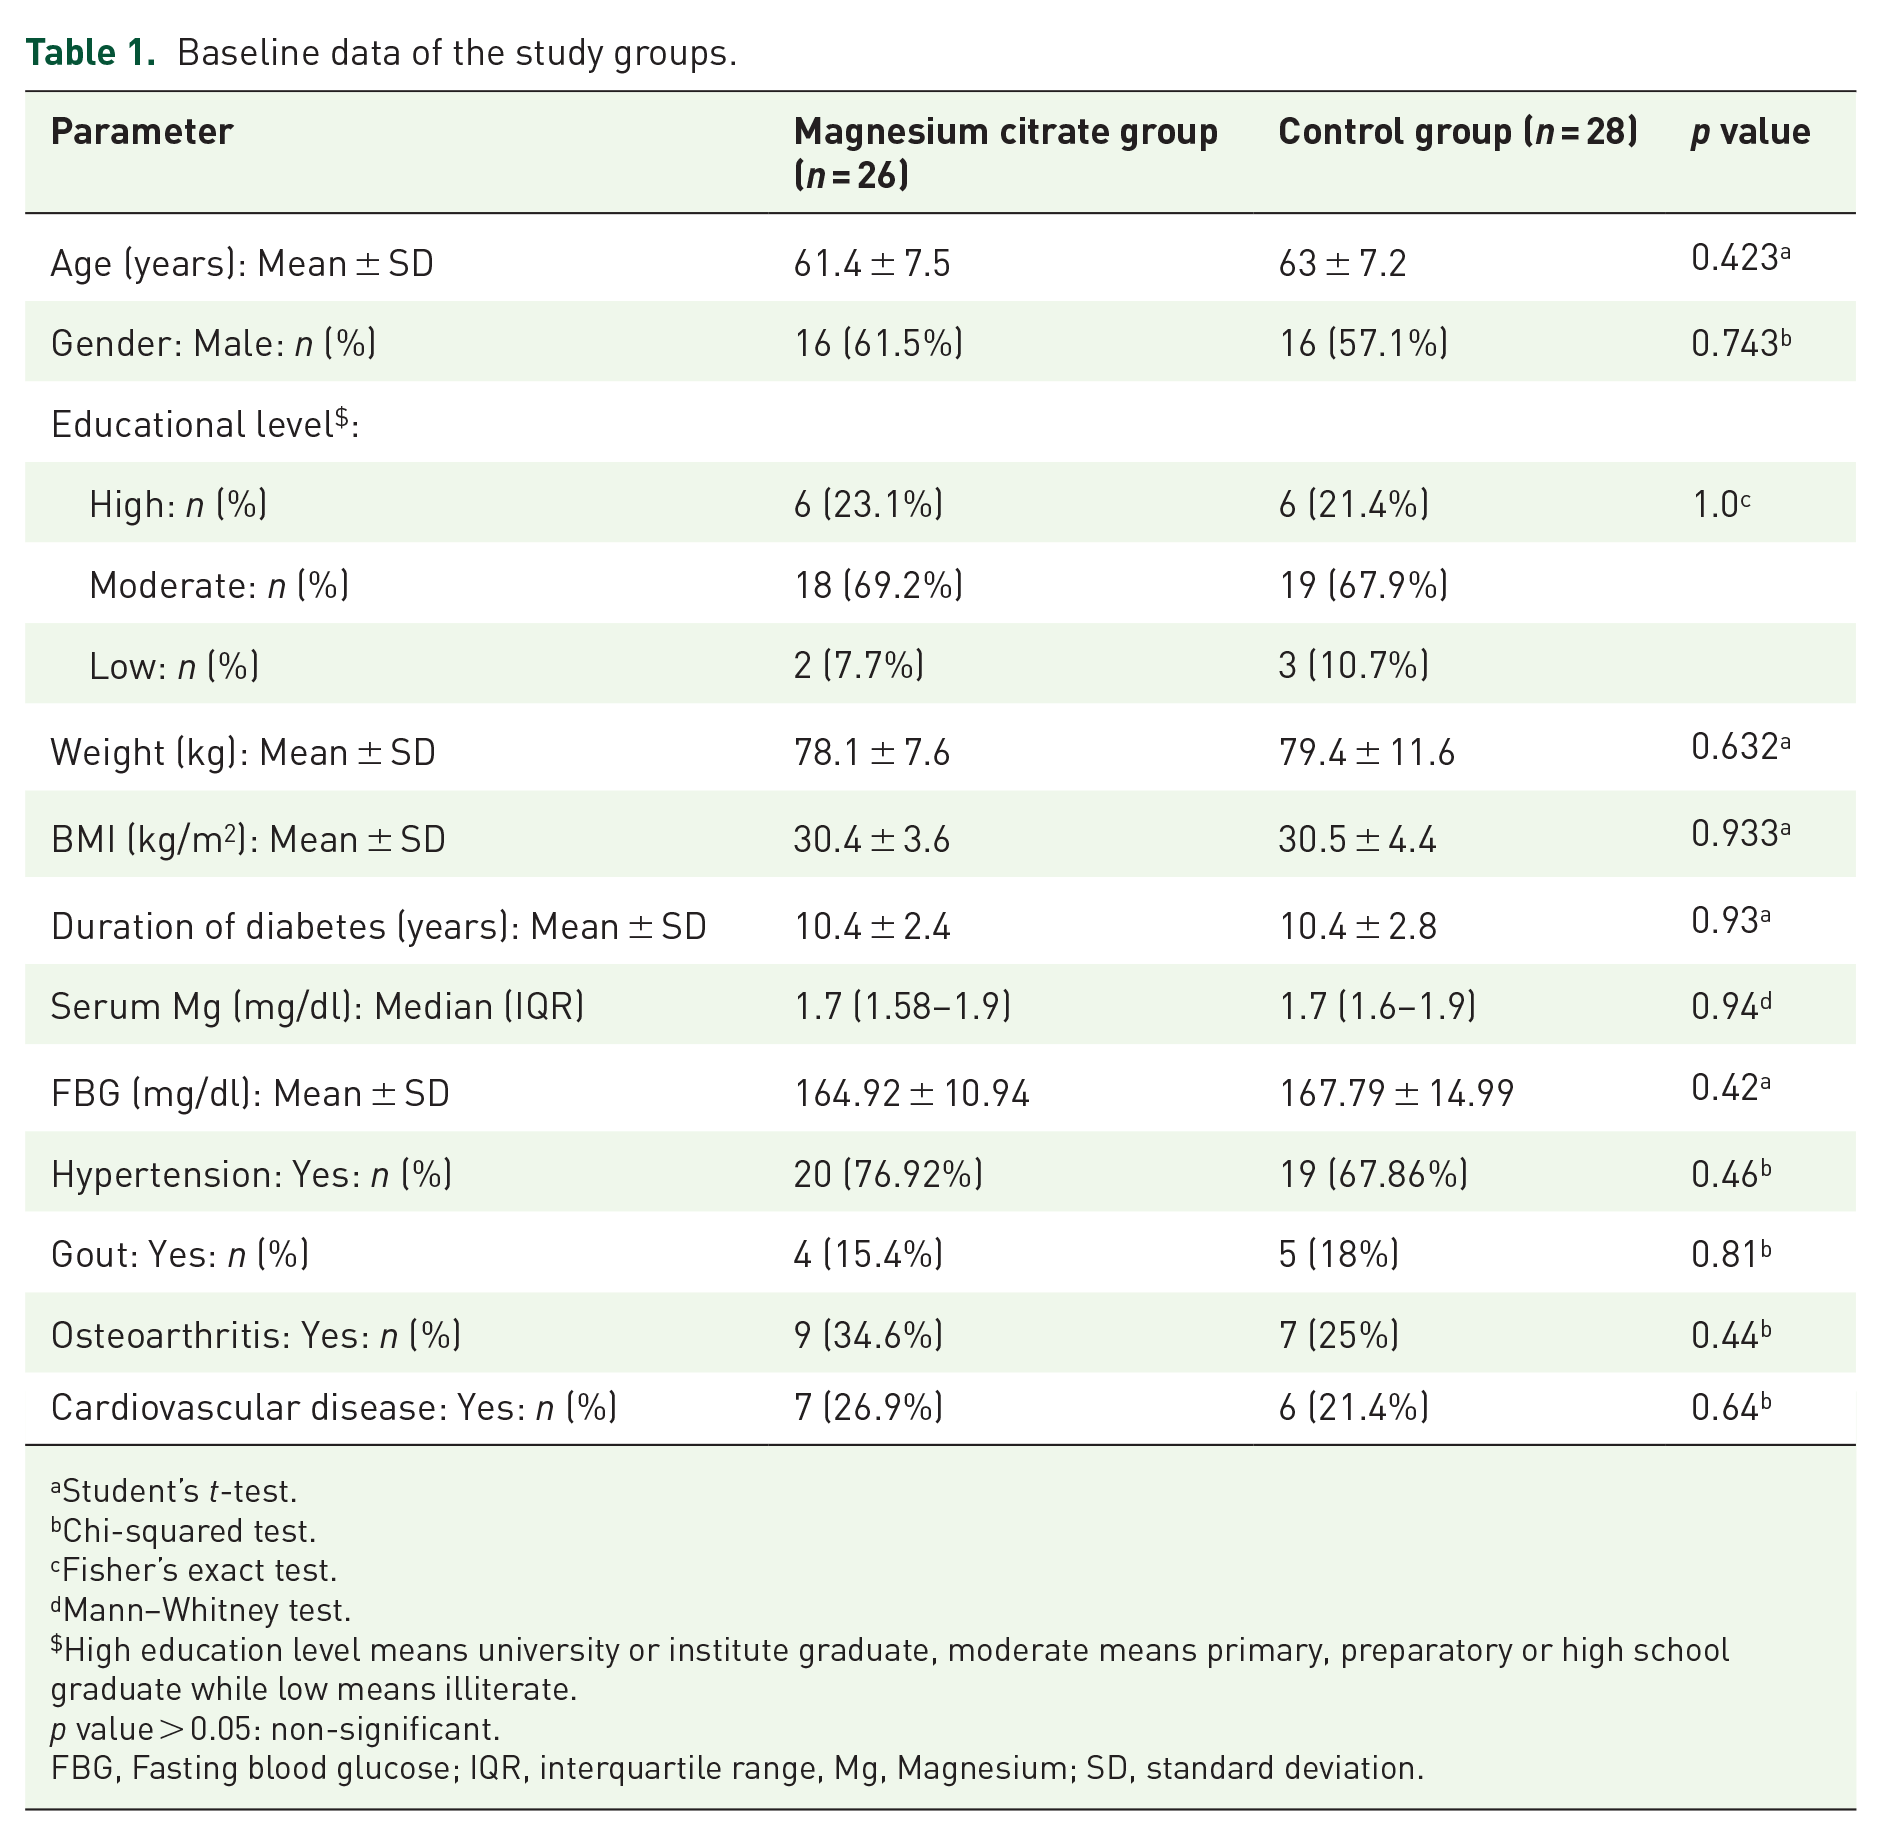Image resolution: width=1882 pixels, height=1836 pixels.
Task: Click the High education value 6 (23.1%)
Action: pos(868,504)
